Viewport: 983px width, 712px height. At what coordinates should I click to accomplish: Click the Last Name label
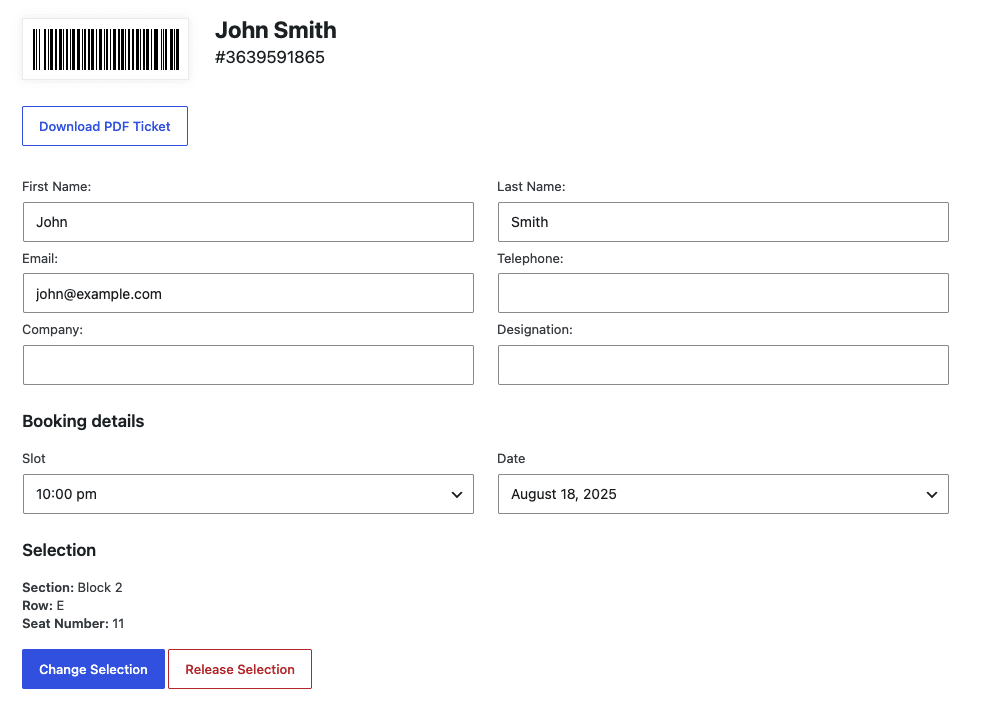pyautogui.click(x=531, y=187)
